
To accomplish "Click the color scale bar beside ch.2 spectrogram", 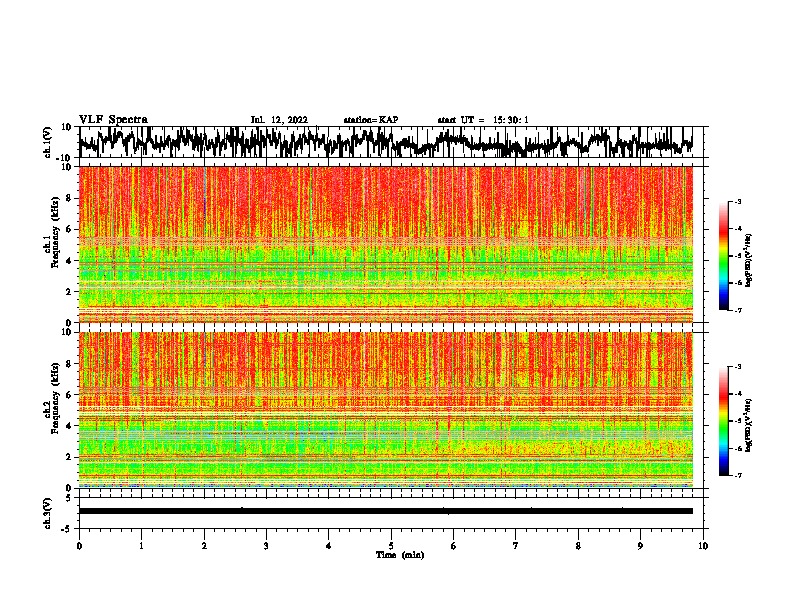I will coord(723,421).
